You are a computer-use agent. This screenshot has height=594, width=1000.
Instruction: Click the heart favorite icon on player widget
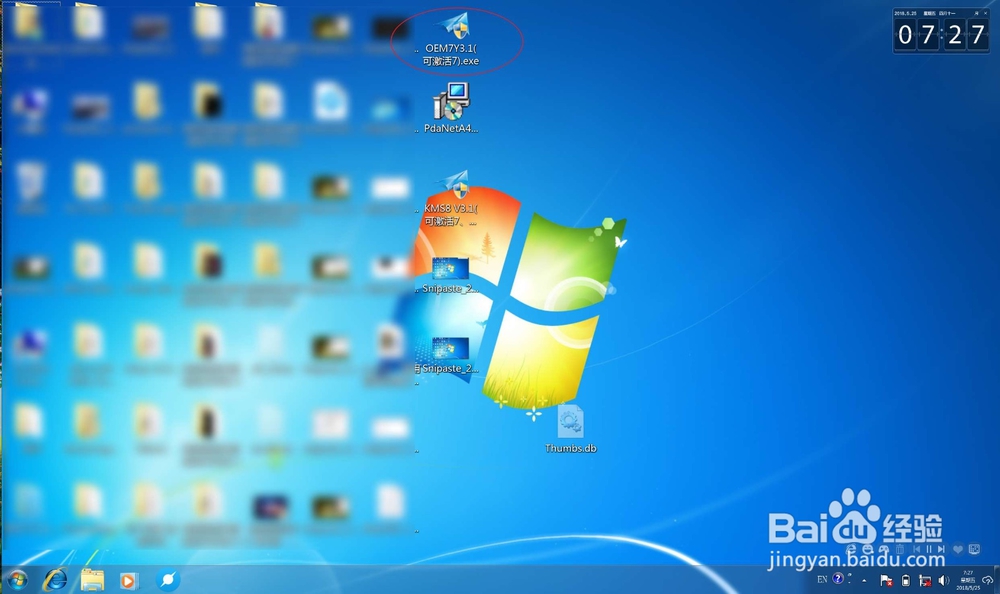(x=958, y=549)
